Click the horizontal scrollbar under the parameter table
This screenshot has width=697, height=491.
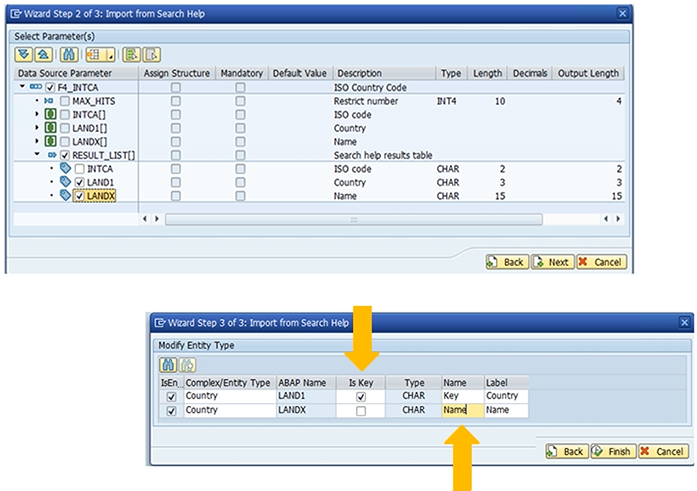point(350,218)
